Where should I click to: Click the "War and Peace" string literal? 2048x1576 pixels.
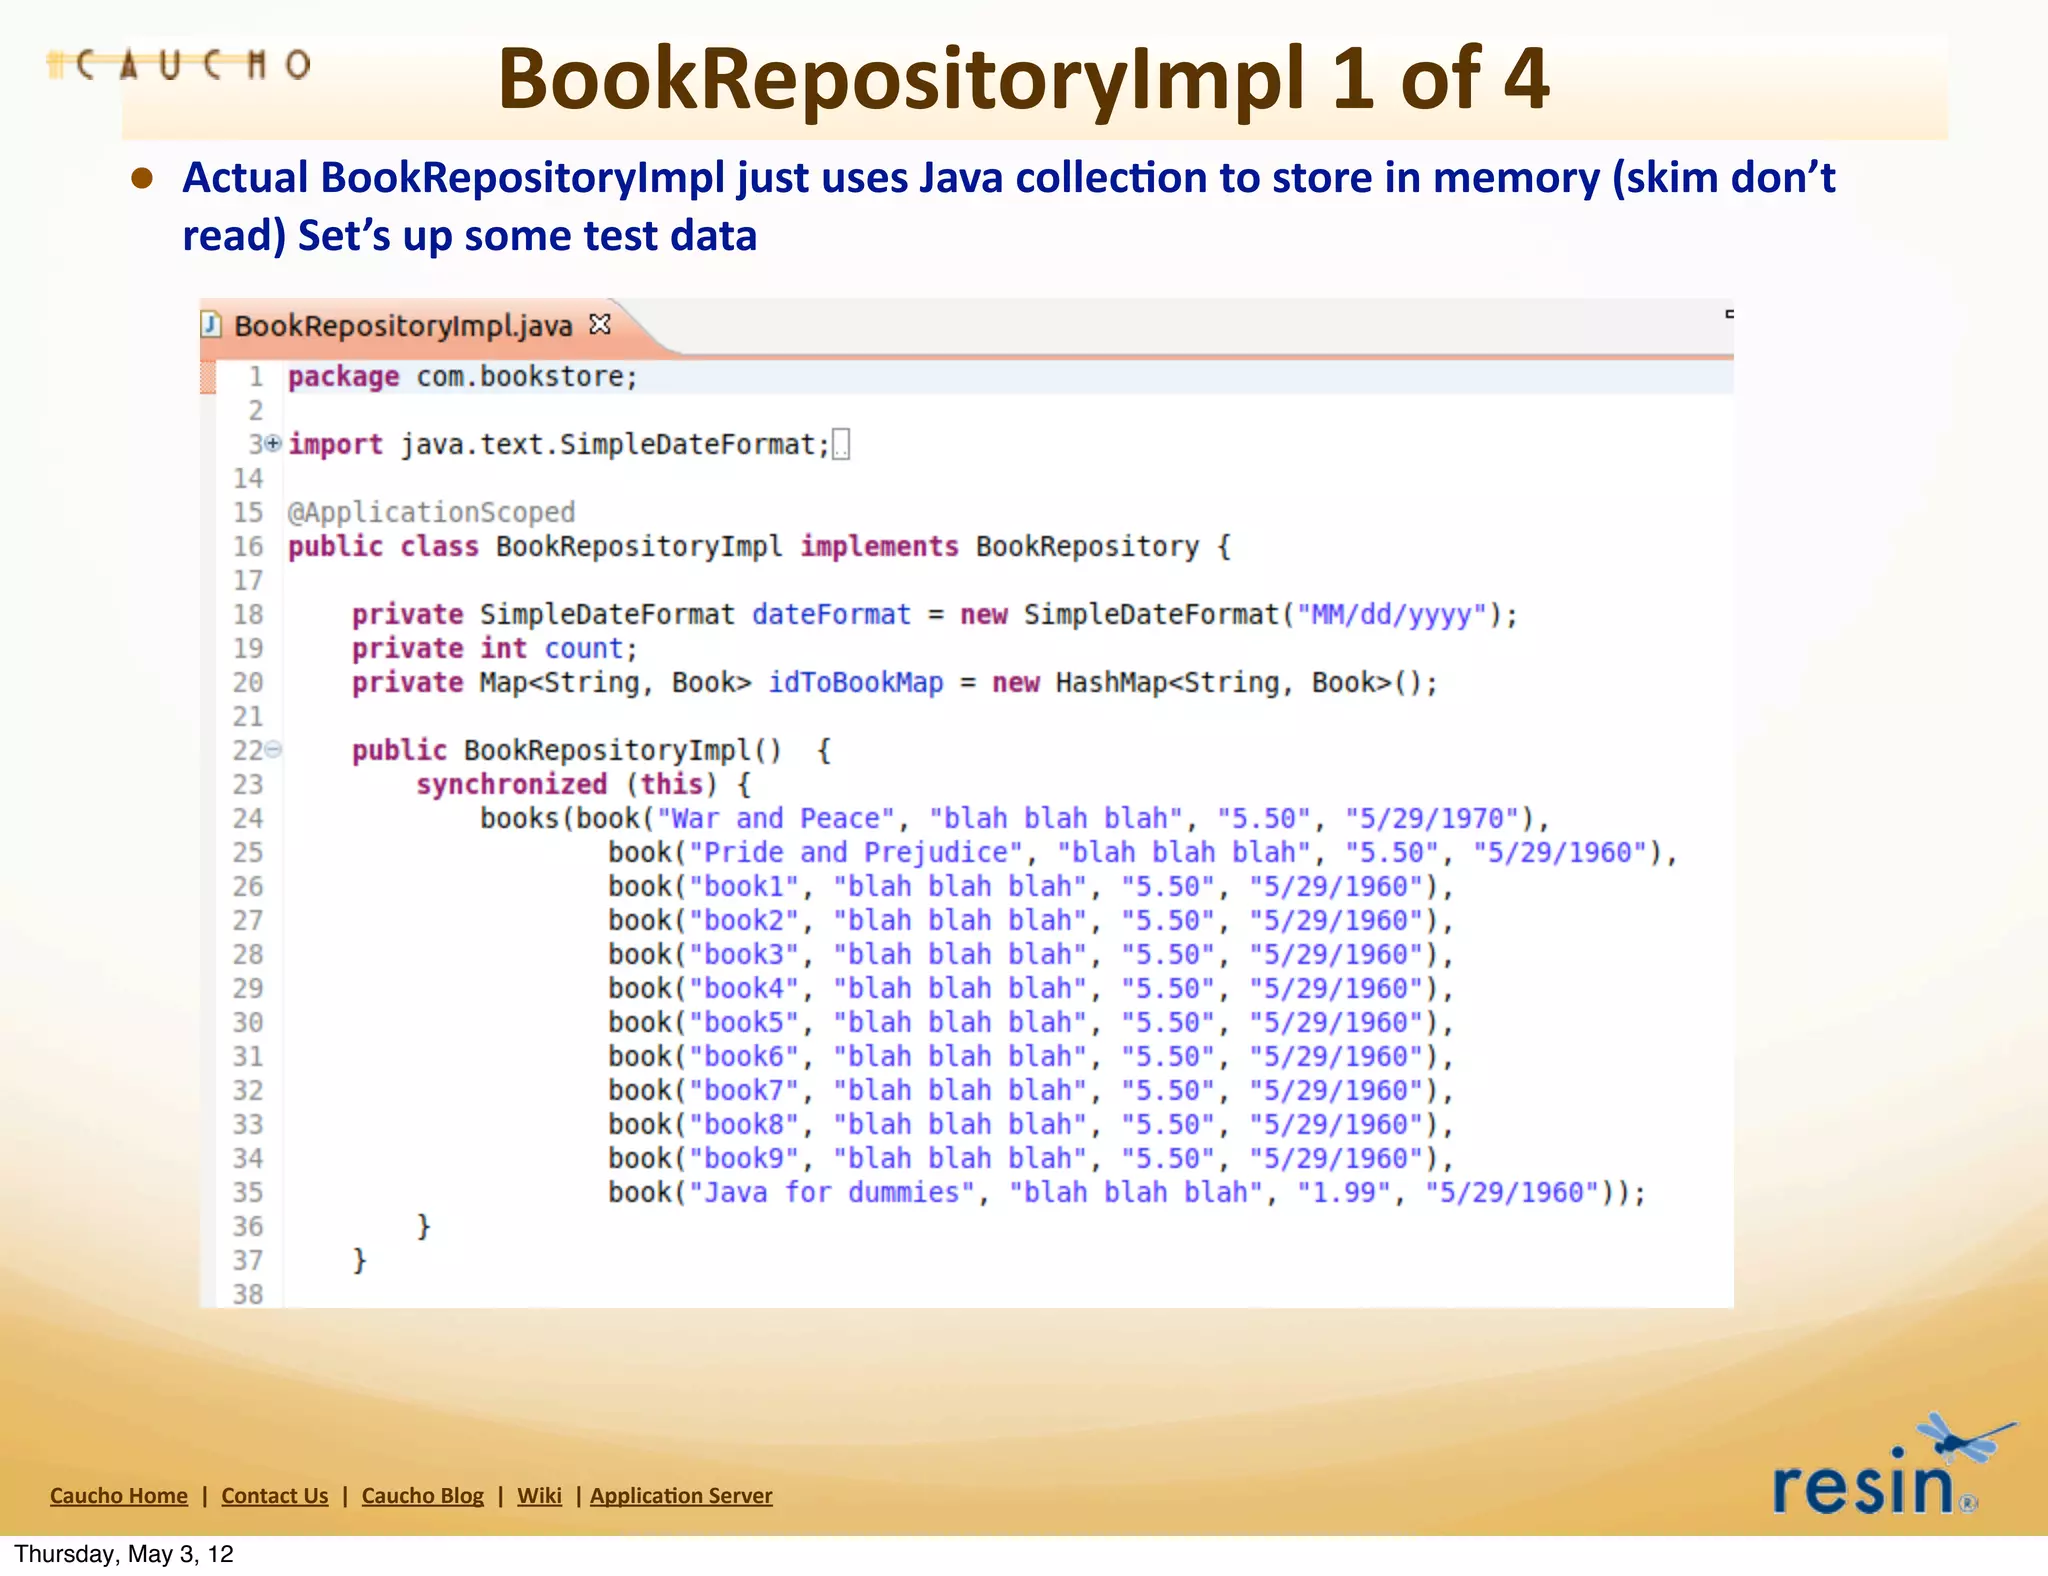(775, 819)
